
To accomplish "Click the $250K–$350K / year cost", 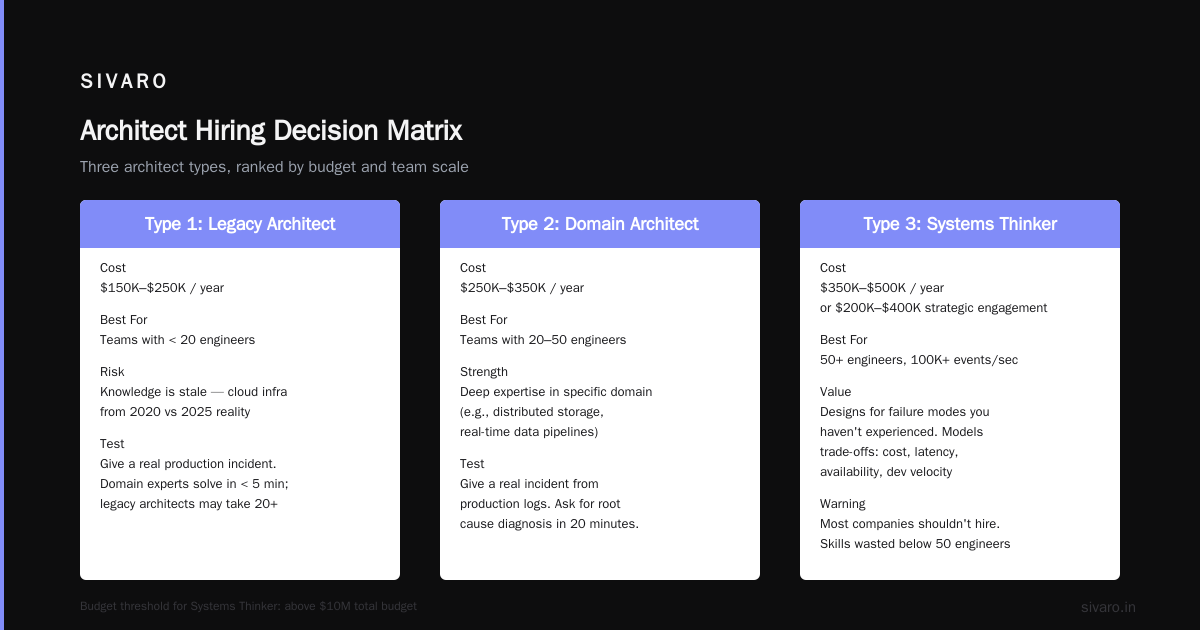I will [522, 288].
